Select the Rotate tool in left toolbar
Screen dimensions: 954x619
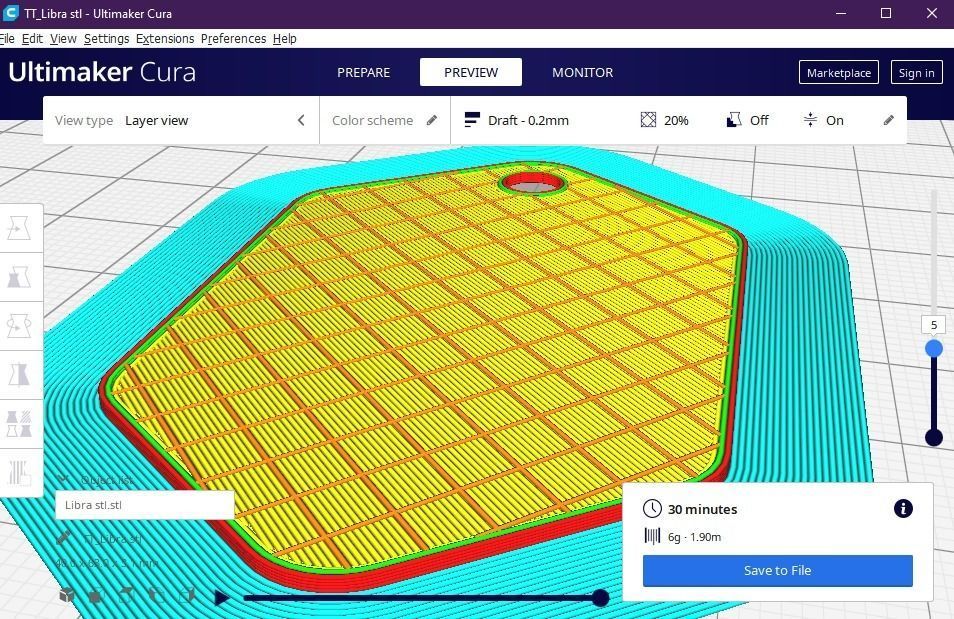click(19, 326)
